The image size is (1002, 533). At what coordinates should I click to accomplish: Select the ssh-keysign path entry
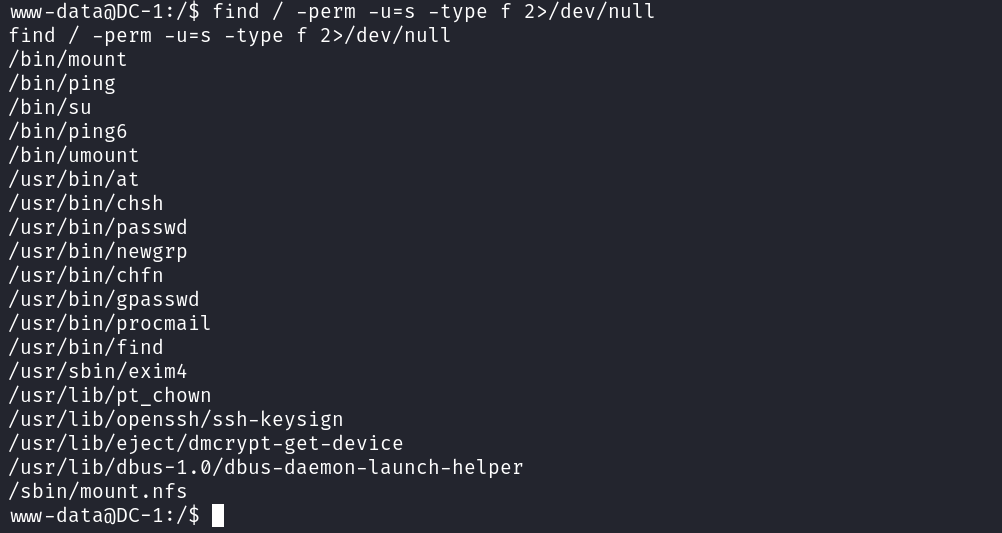point(176,419)
